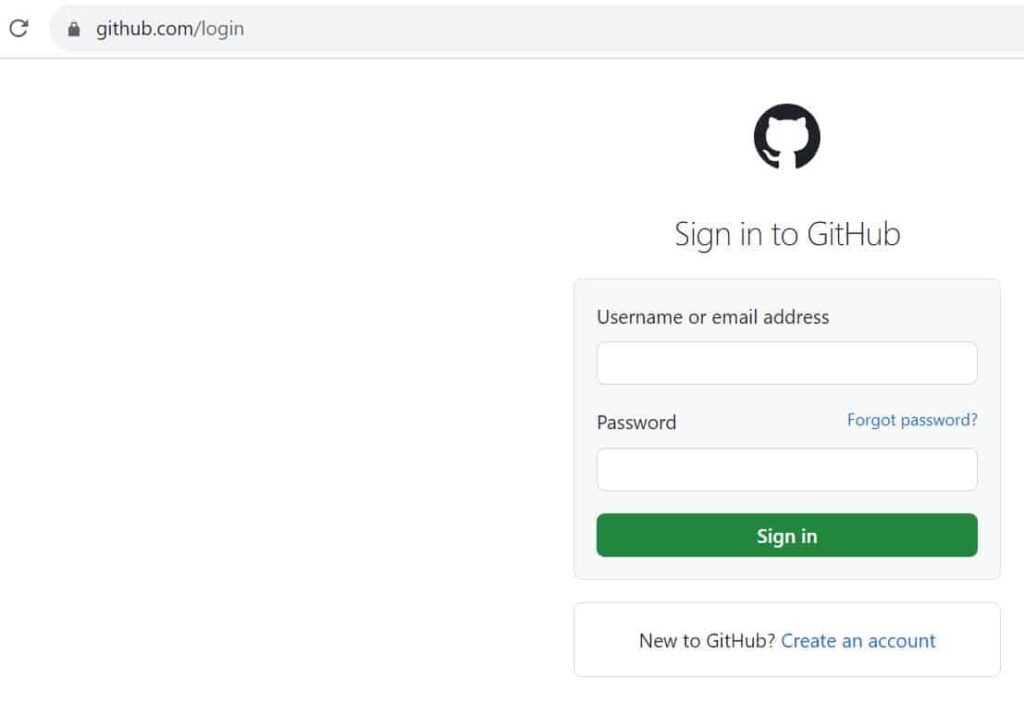Click the Sign in to GitHub heading

pos(787,233)
